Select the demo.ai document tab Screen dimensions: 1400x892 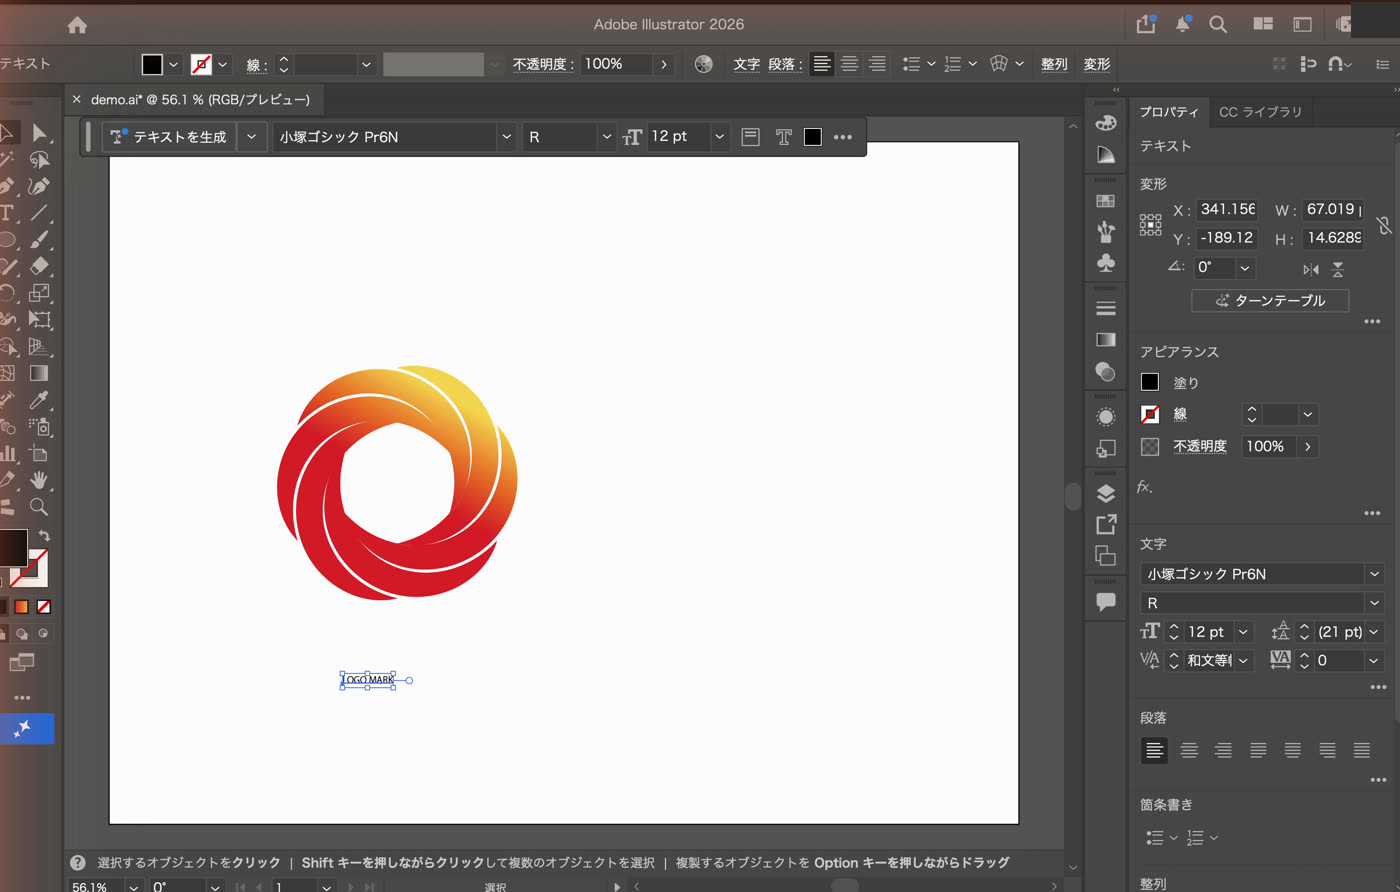pos(200,100)
